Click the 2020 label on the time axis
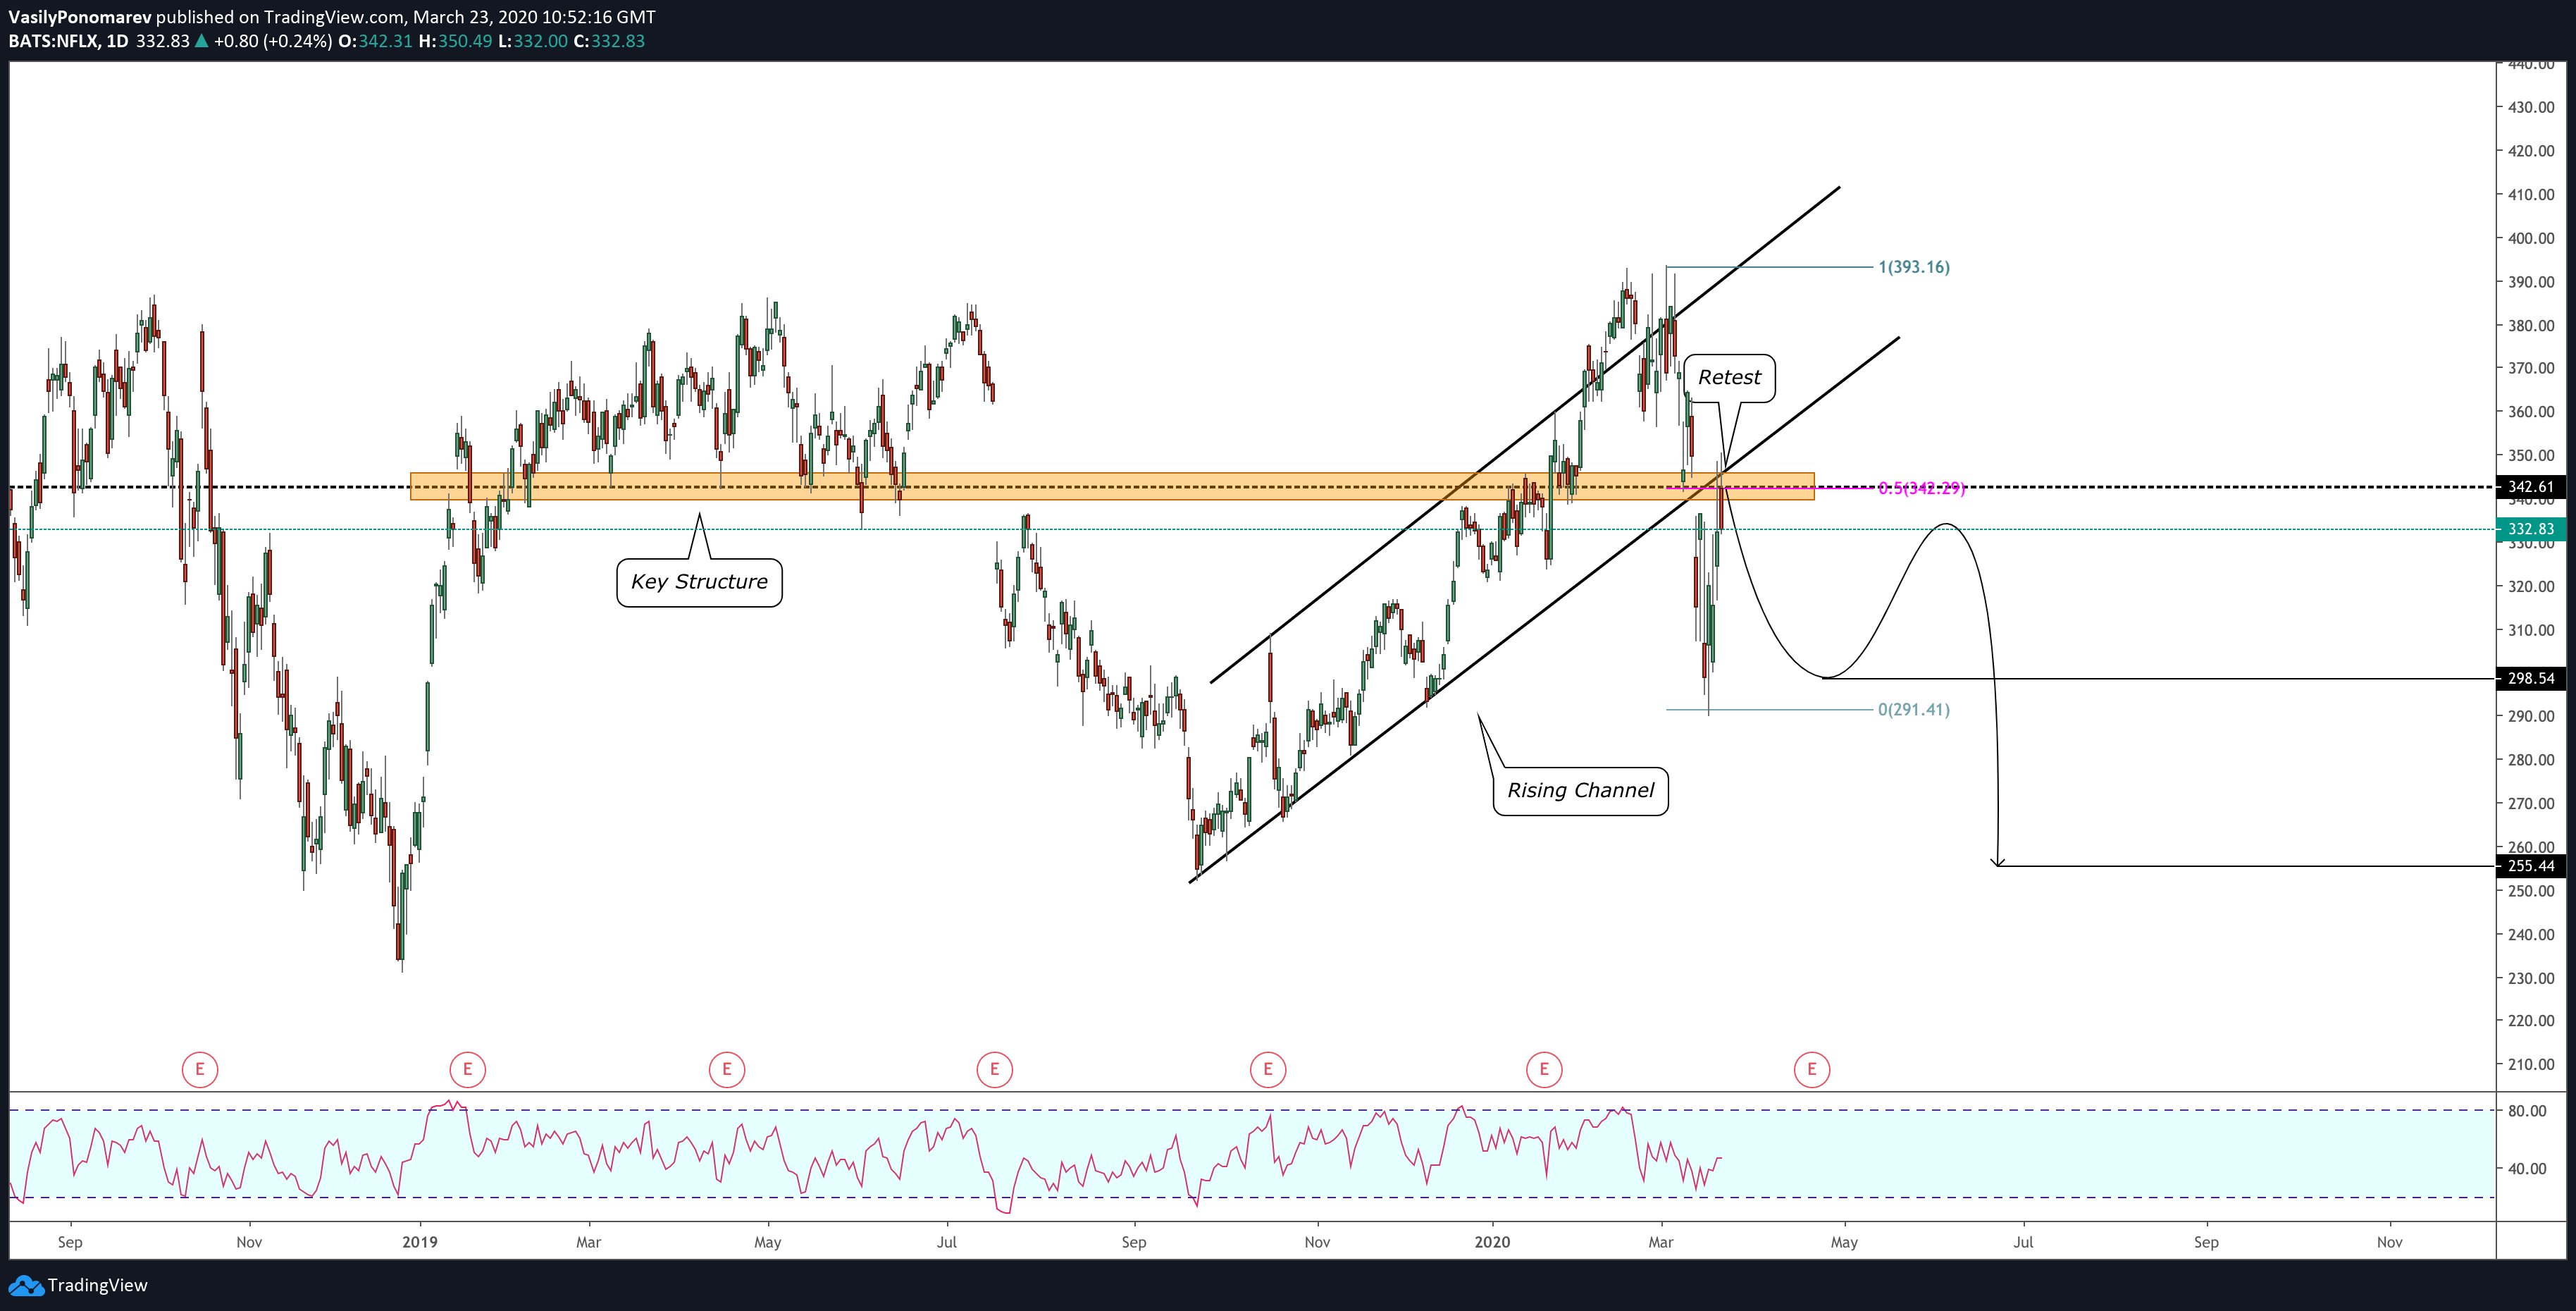The image size is (2576, 1311). [1492, 1242]
